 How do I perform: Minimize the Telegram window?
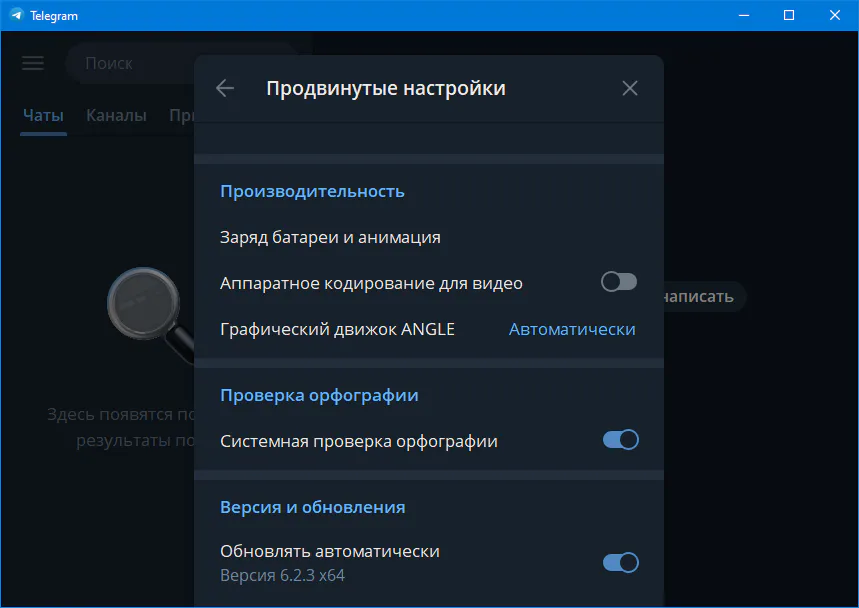(743, 15)
